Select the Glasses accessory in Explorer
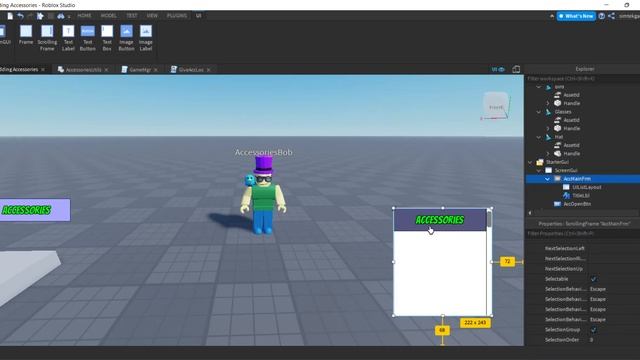Viewport: 640px width, 360px height. pos(563,112)
